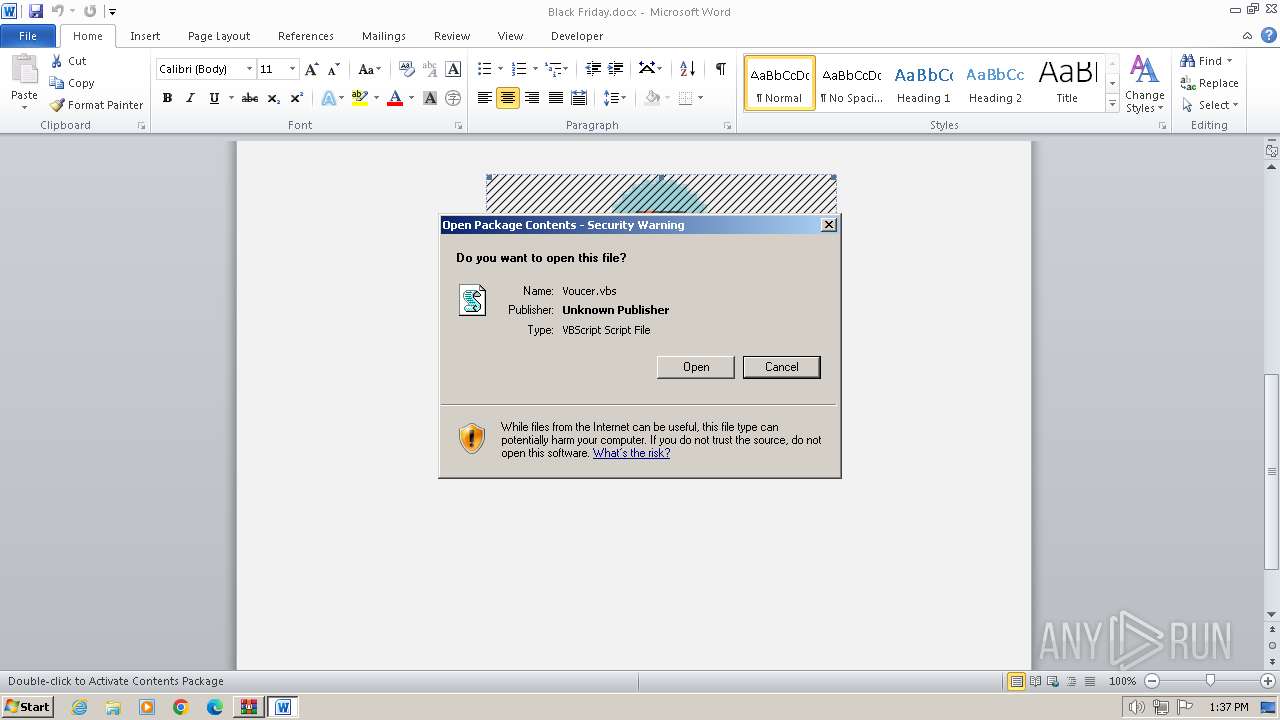Click the Sort icon
The height and width of the screenshot is (720, 1280).
pyautogui.click(x=687, y=69)
